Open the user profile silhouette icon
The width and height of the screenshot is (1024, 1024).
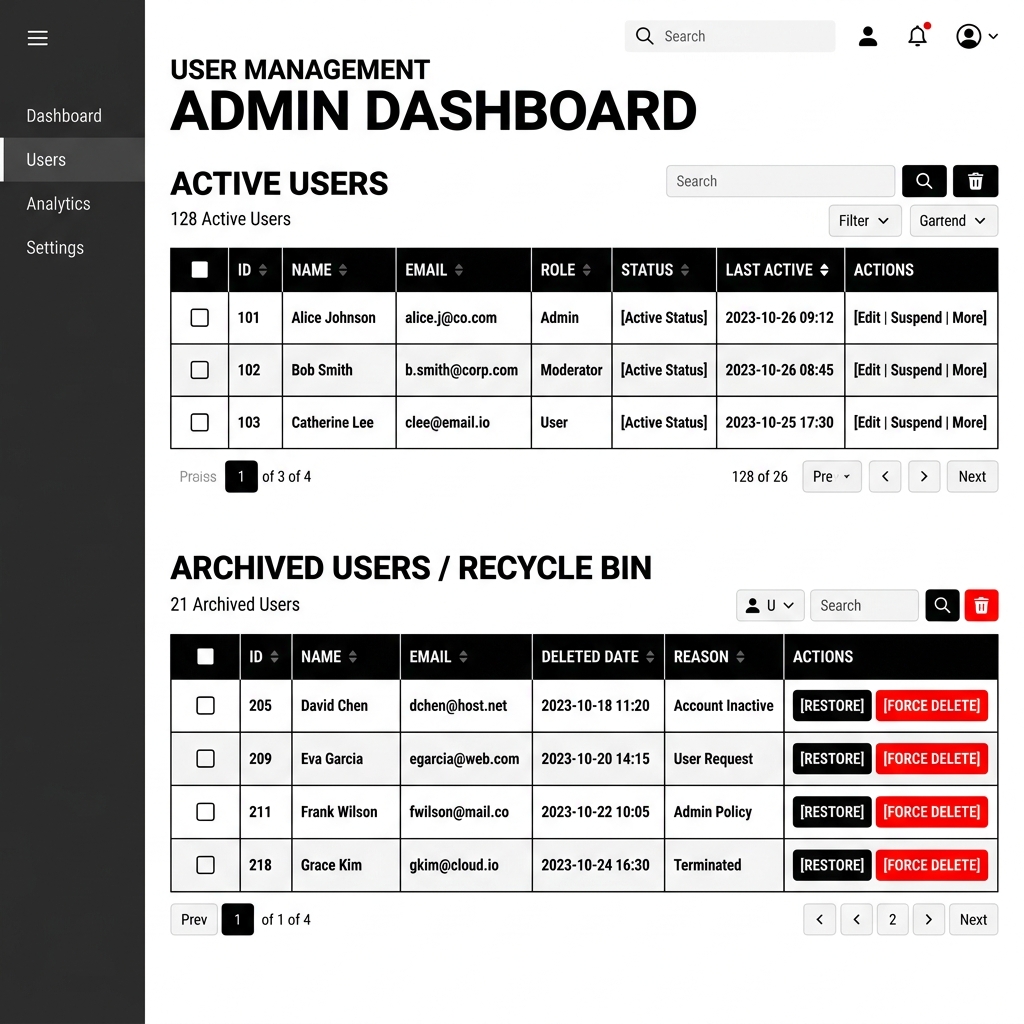click(x=867, y=36)
